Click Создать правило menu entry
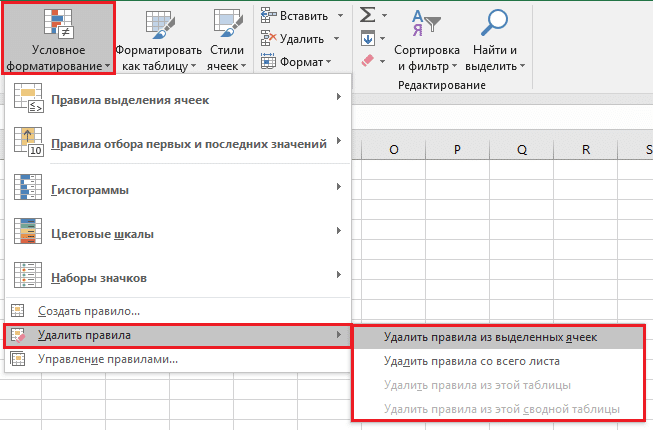Viewport: 653px width, 430px height. point(88,312)
